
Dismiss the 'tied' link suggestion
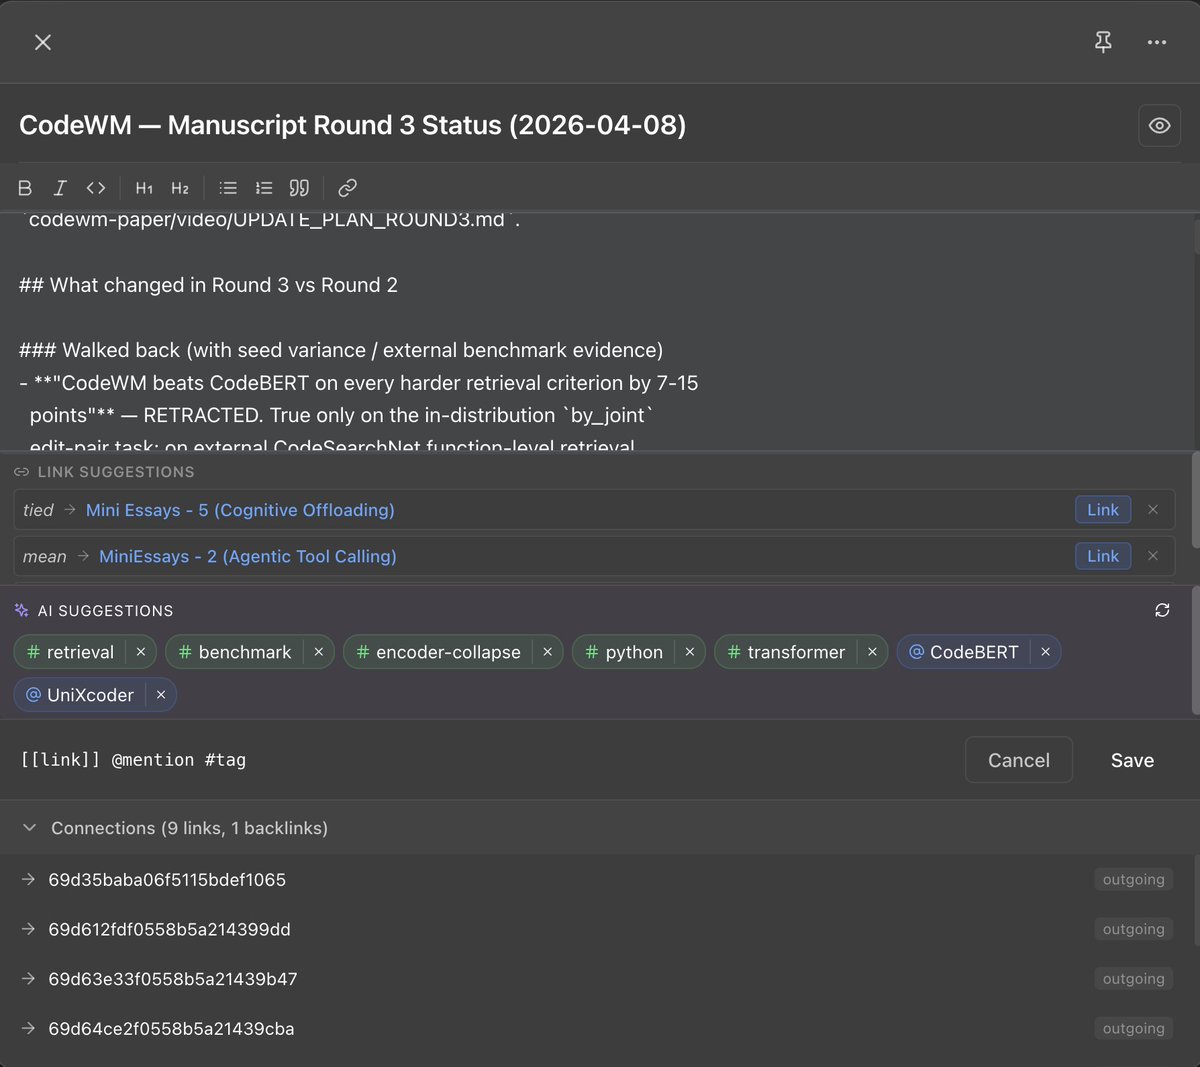click(1153, 510)
